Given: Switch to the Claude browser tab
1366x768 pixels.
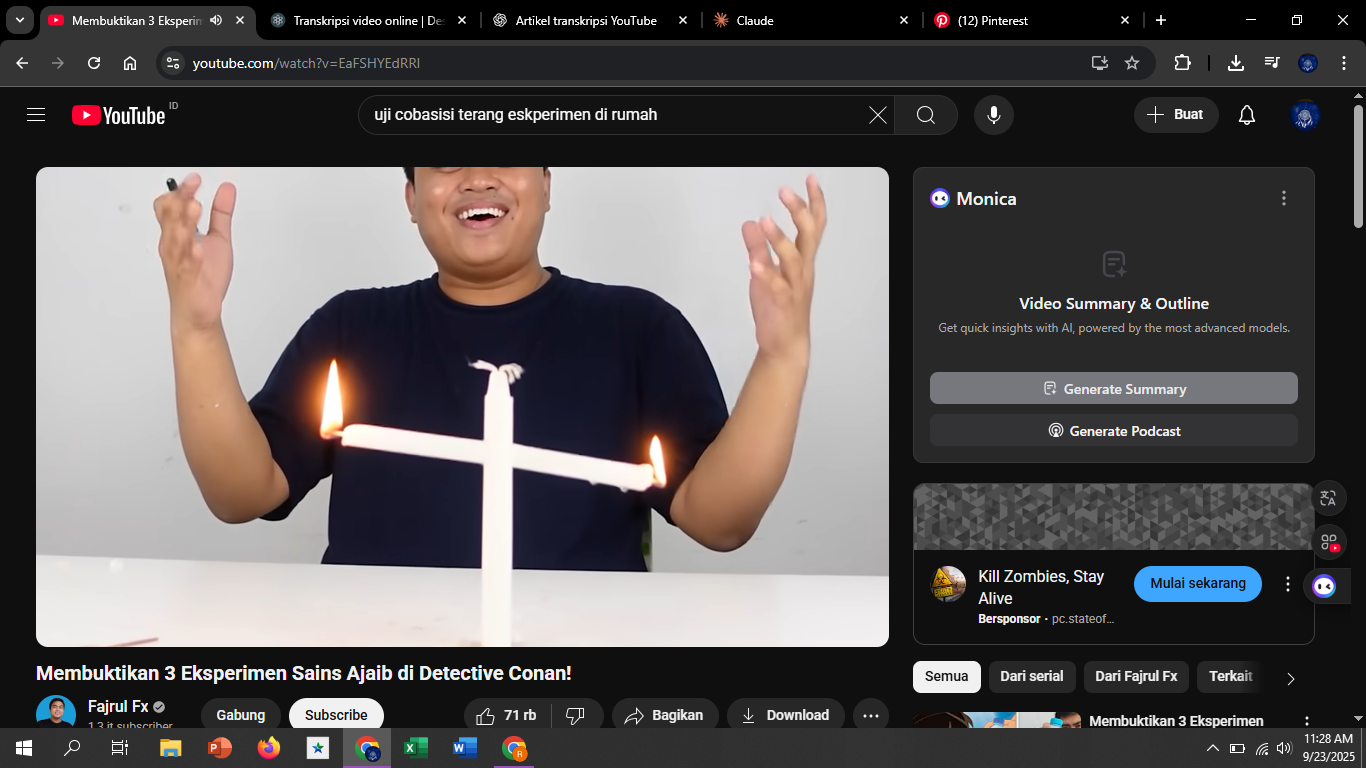Looking at the screenshot, I should point(790,19).
